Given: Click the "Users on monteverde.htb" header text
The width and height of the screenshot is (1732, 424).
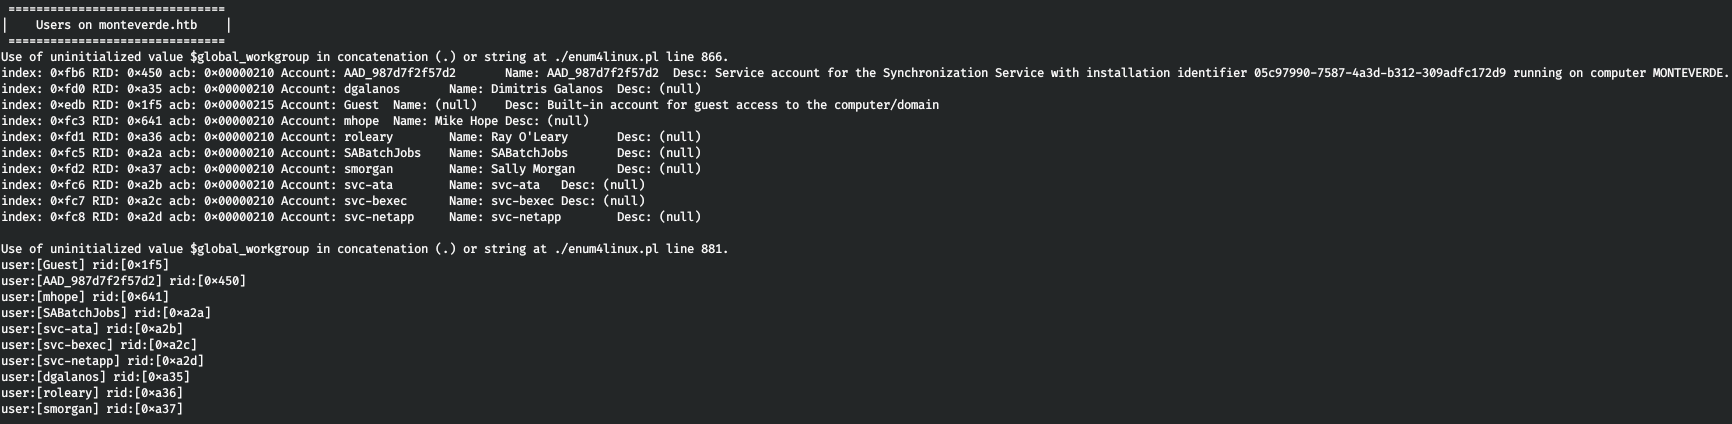Looking at the screenshot, I should 116,25.
